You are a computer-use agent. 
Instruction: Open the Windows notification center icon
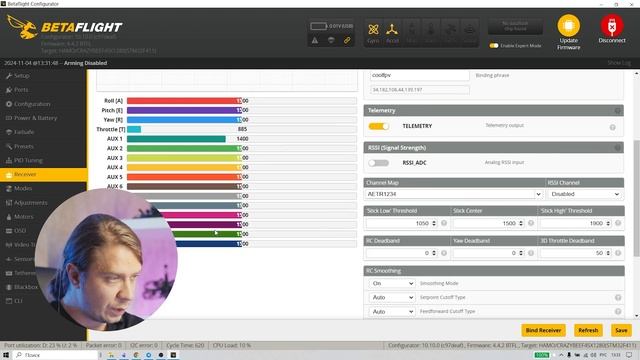(x=629, y=355)
